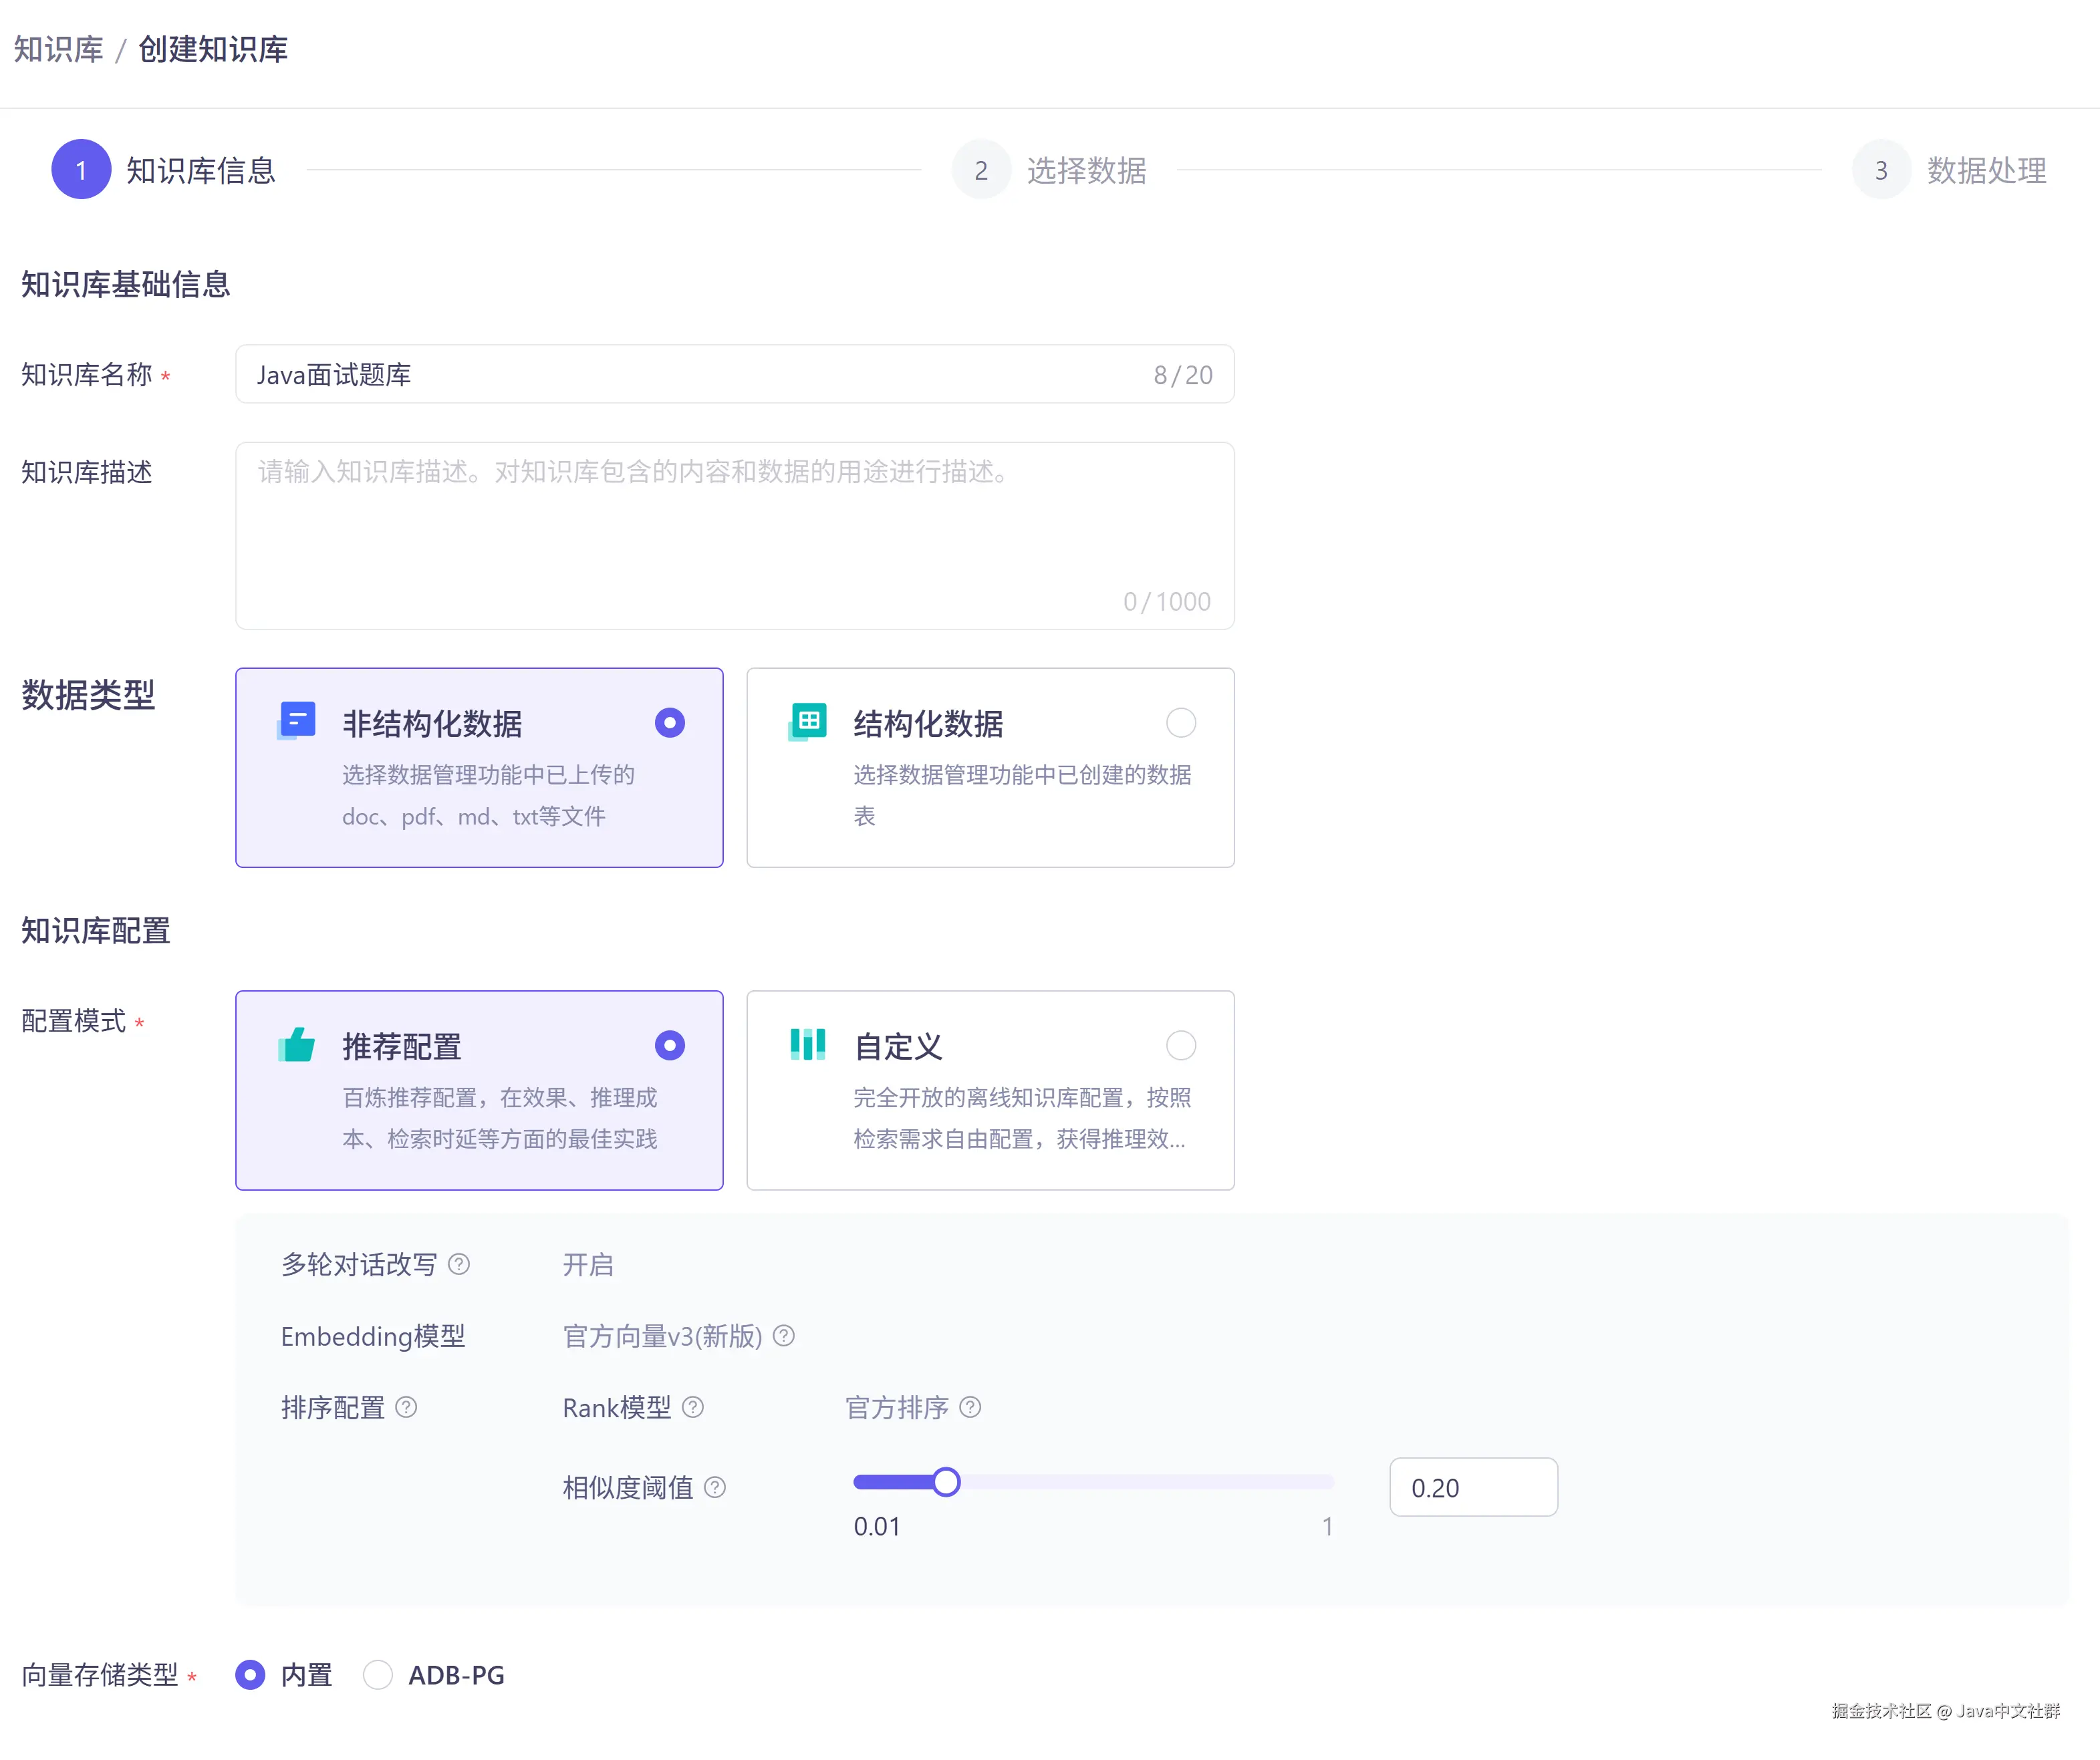
Task: Open the 知识库 breadcrumb link
Action: point(58,49)
